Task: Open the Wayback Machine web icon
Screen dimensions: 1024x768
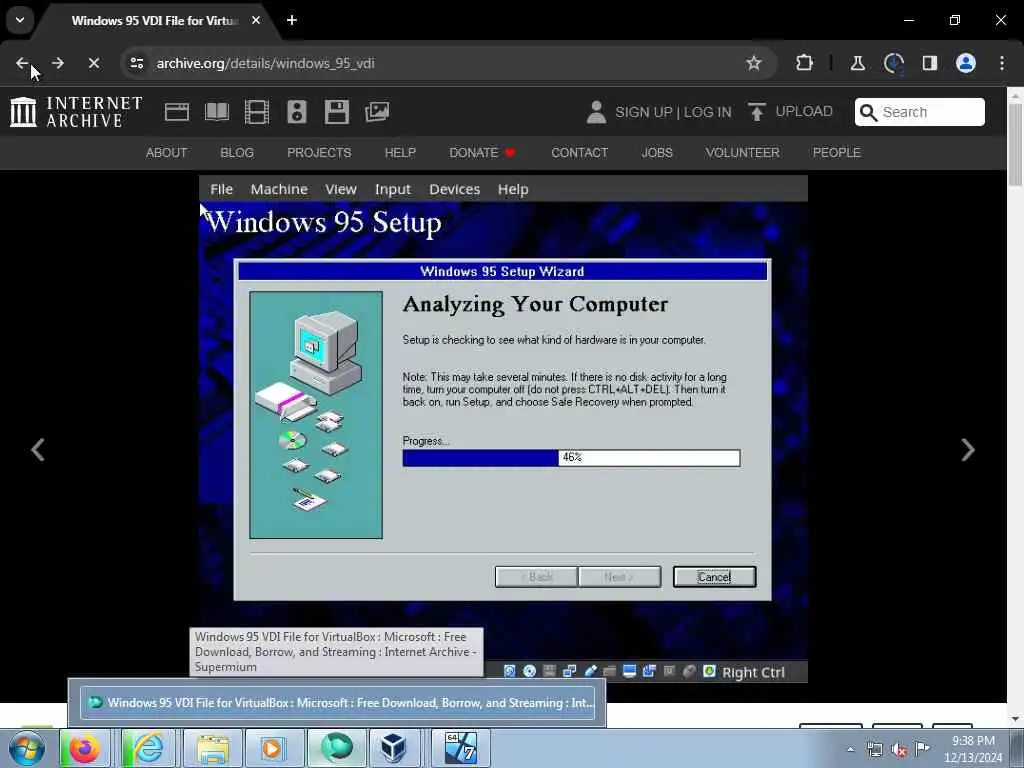Action: point(176,112)
